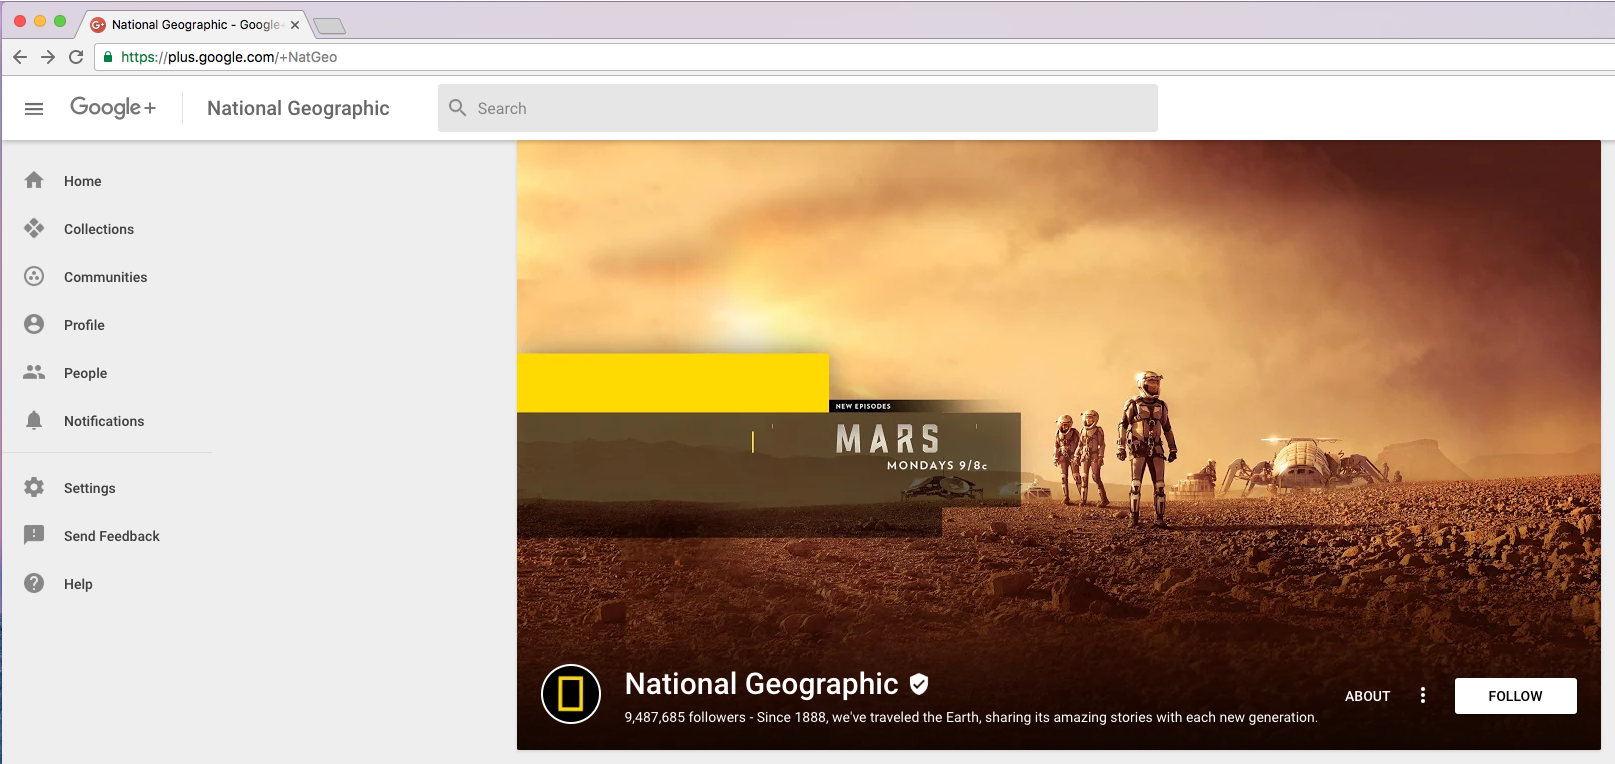
Task: Click the Notifications bell icon
Action: click(34, 420)
